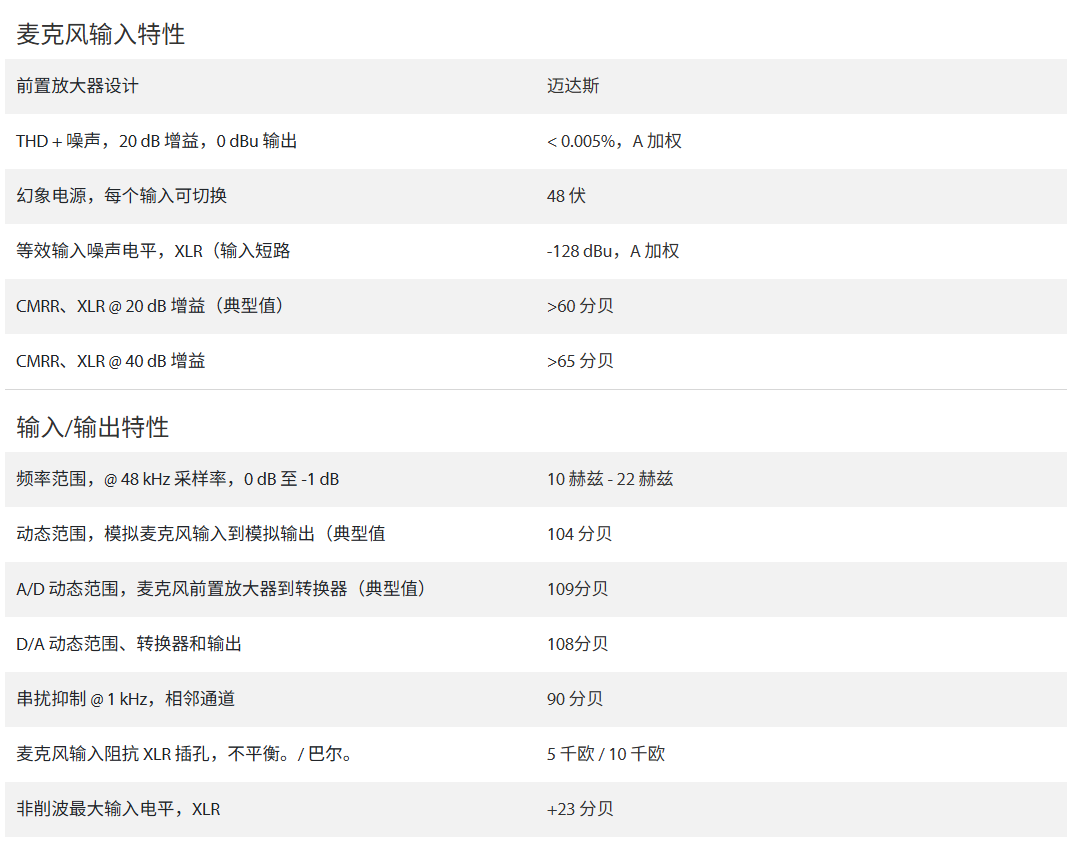Click the 幻象电源 row label
The image size is (1073, 843).
[x=121, y=196]
